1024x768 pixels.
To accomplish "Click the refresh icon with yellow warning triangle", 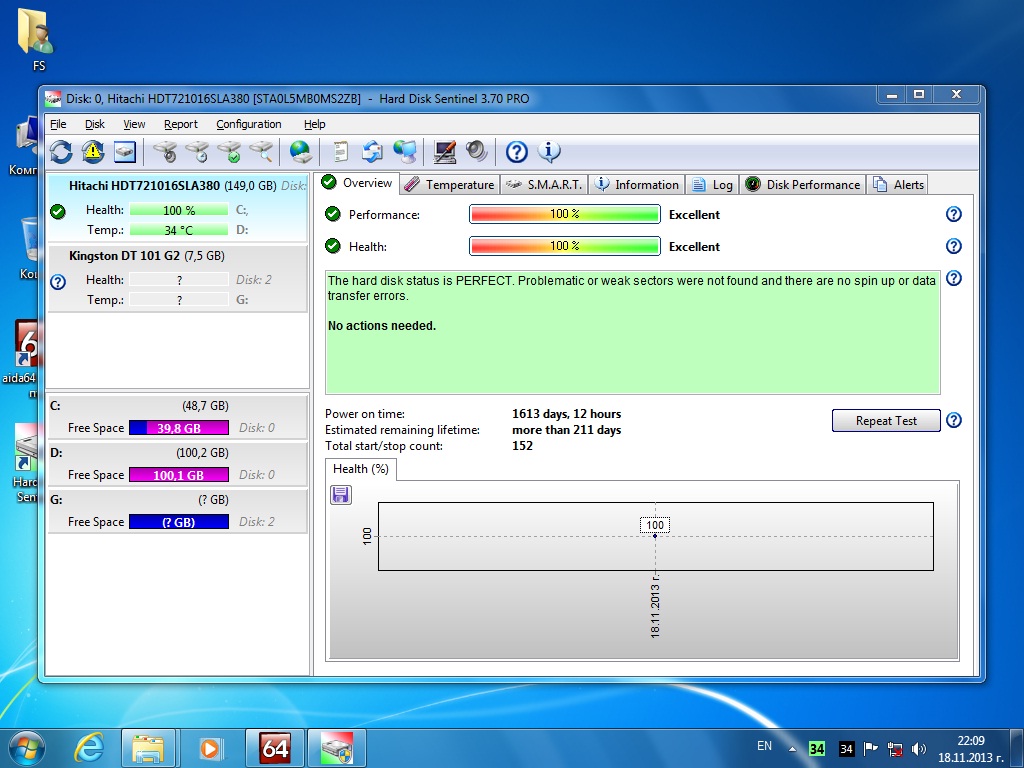I will click(93, 152).
